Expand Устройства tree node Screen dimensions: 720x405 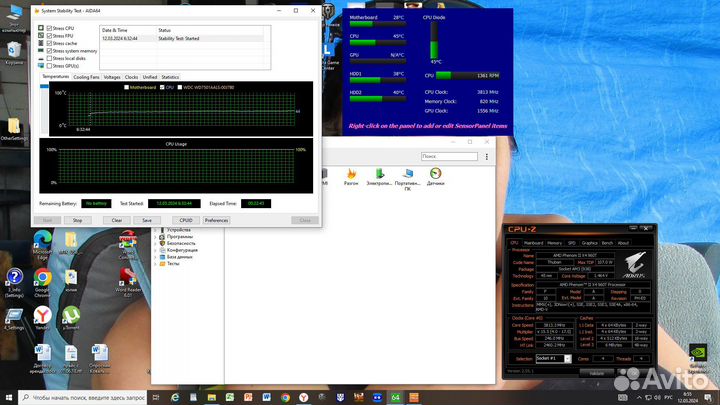click(x=155, y=230)
